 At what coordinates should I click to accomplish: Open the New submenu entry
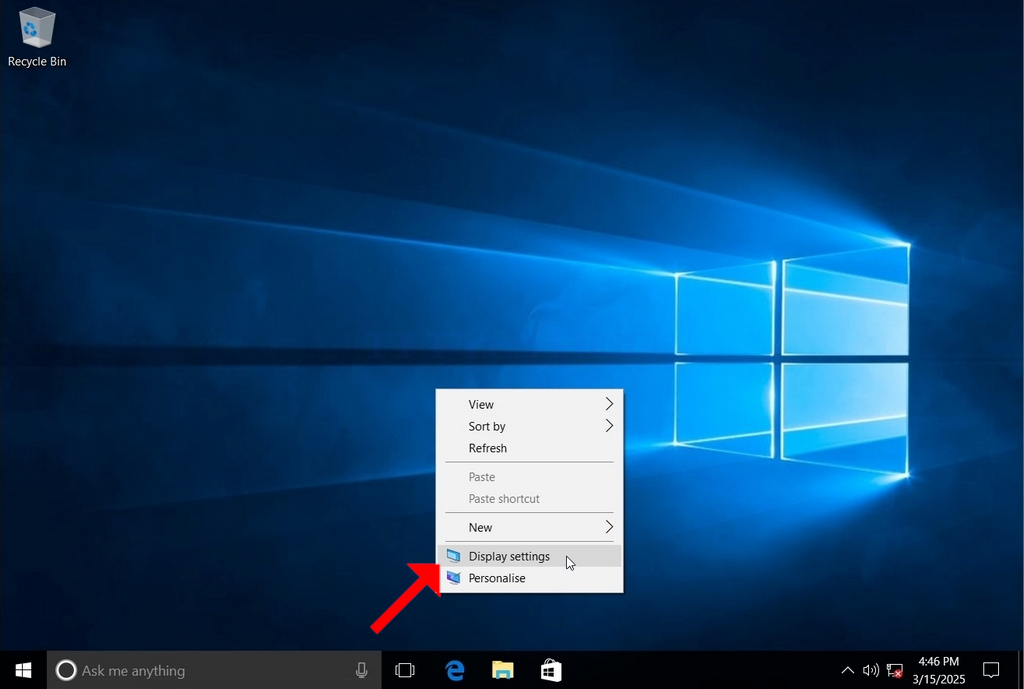pos(530,527)
